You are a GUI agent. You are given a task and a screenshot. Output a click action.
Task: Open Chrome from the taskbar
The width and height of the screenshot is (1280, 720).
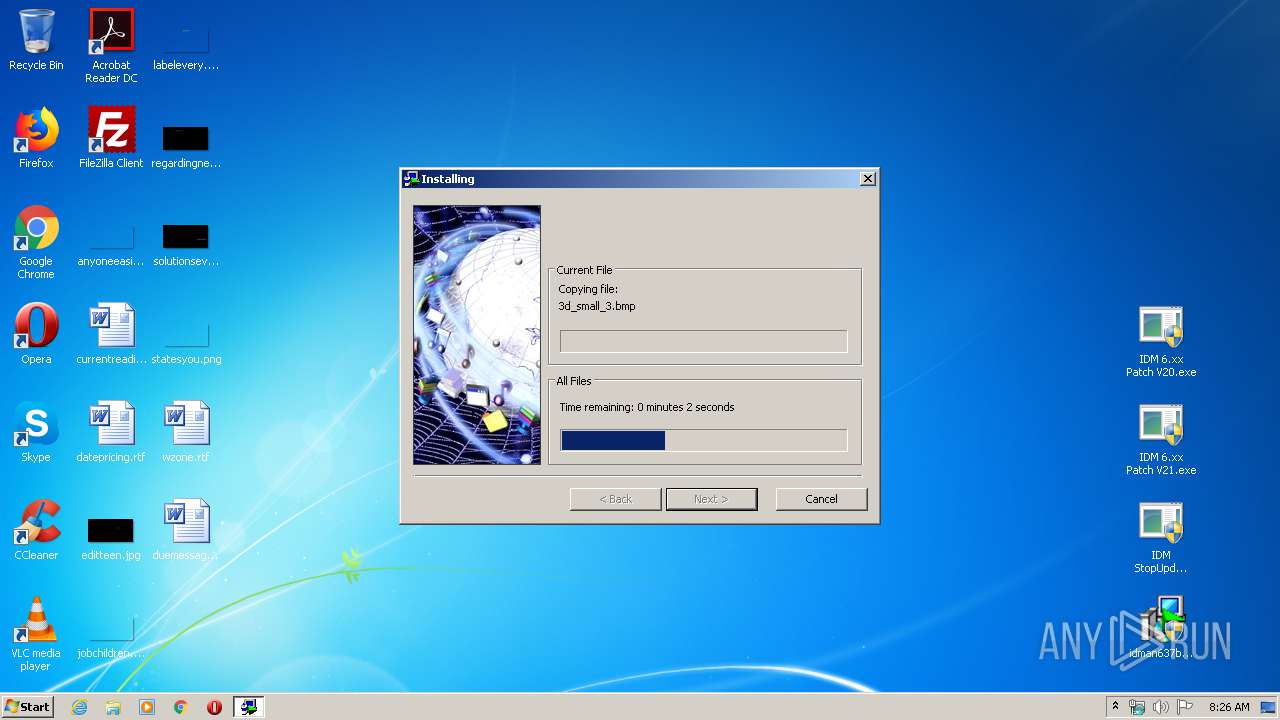click(181, 707)
